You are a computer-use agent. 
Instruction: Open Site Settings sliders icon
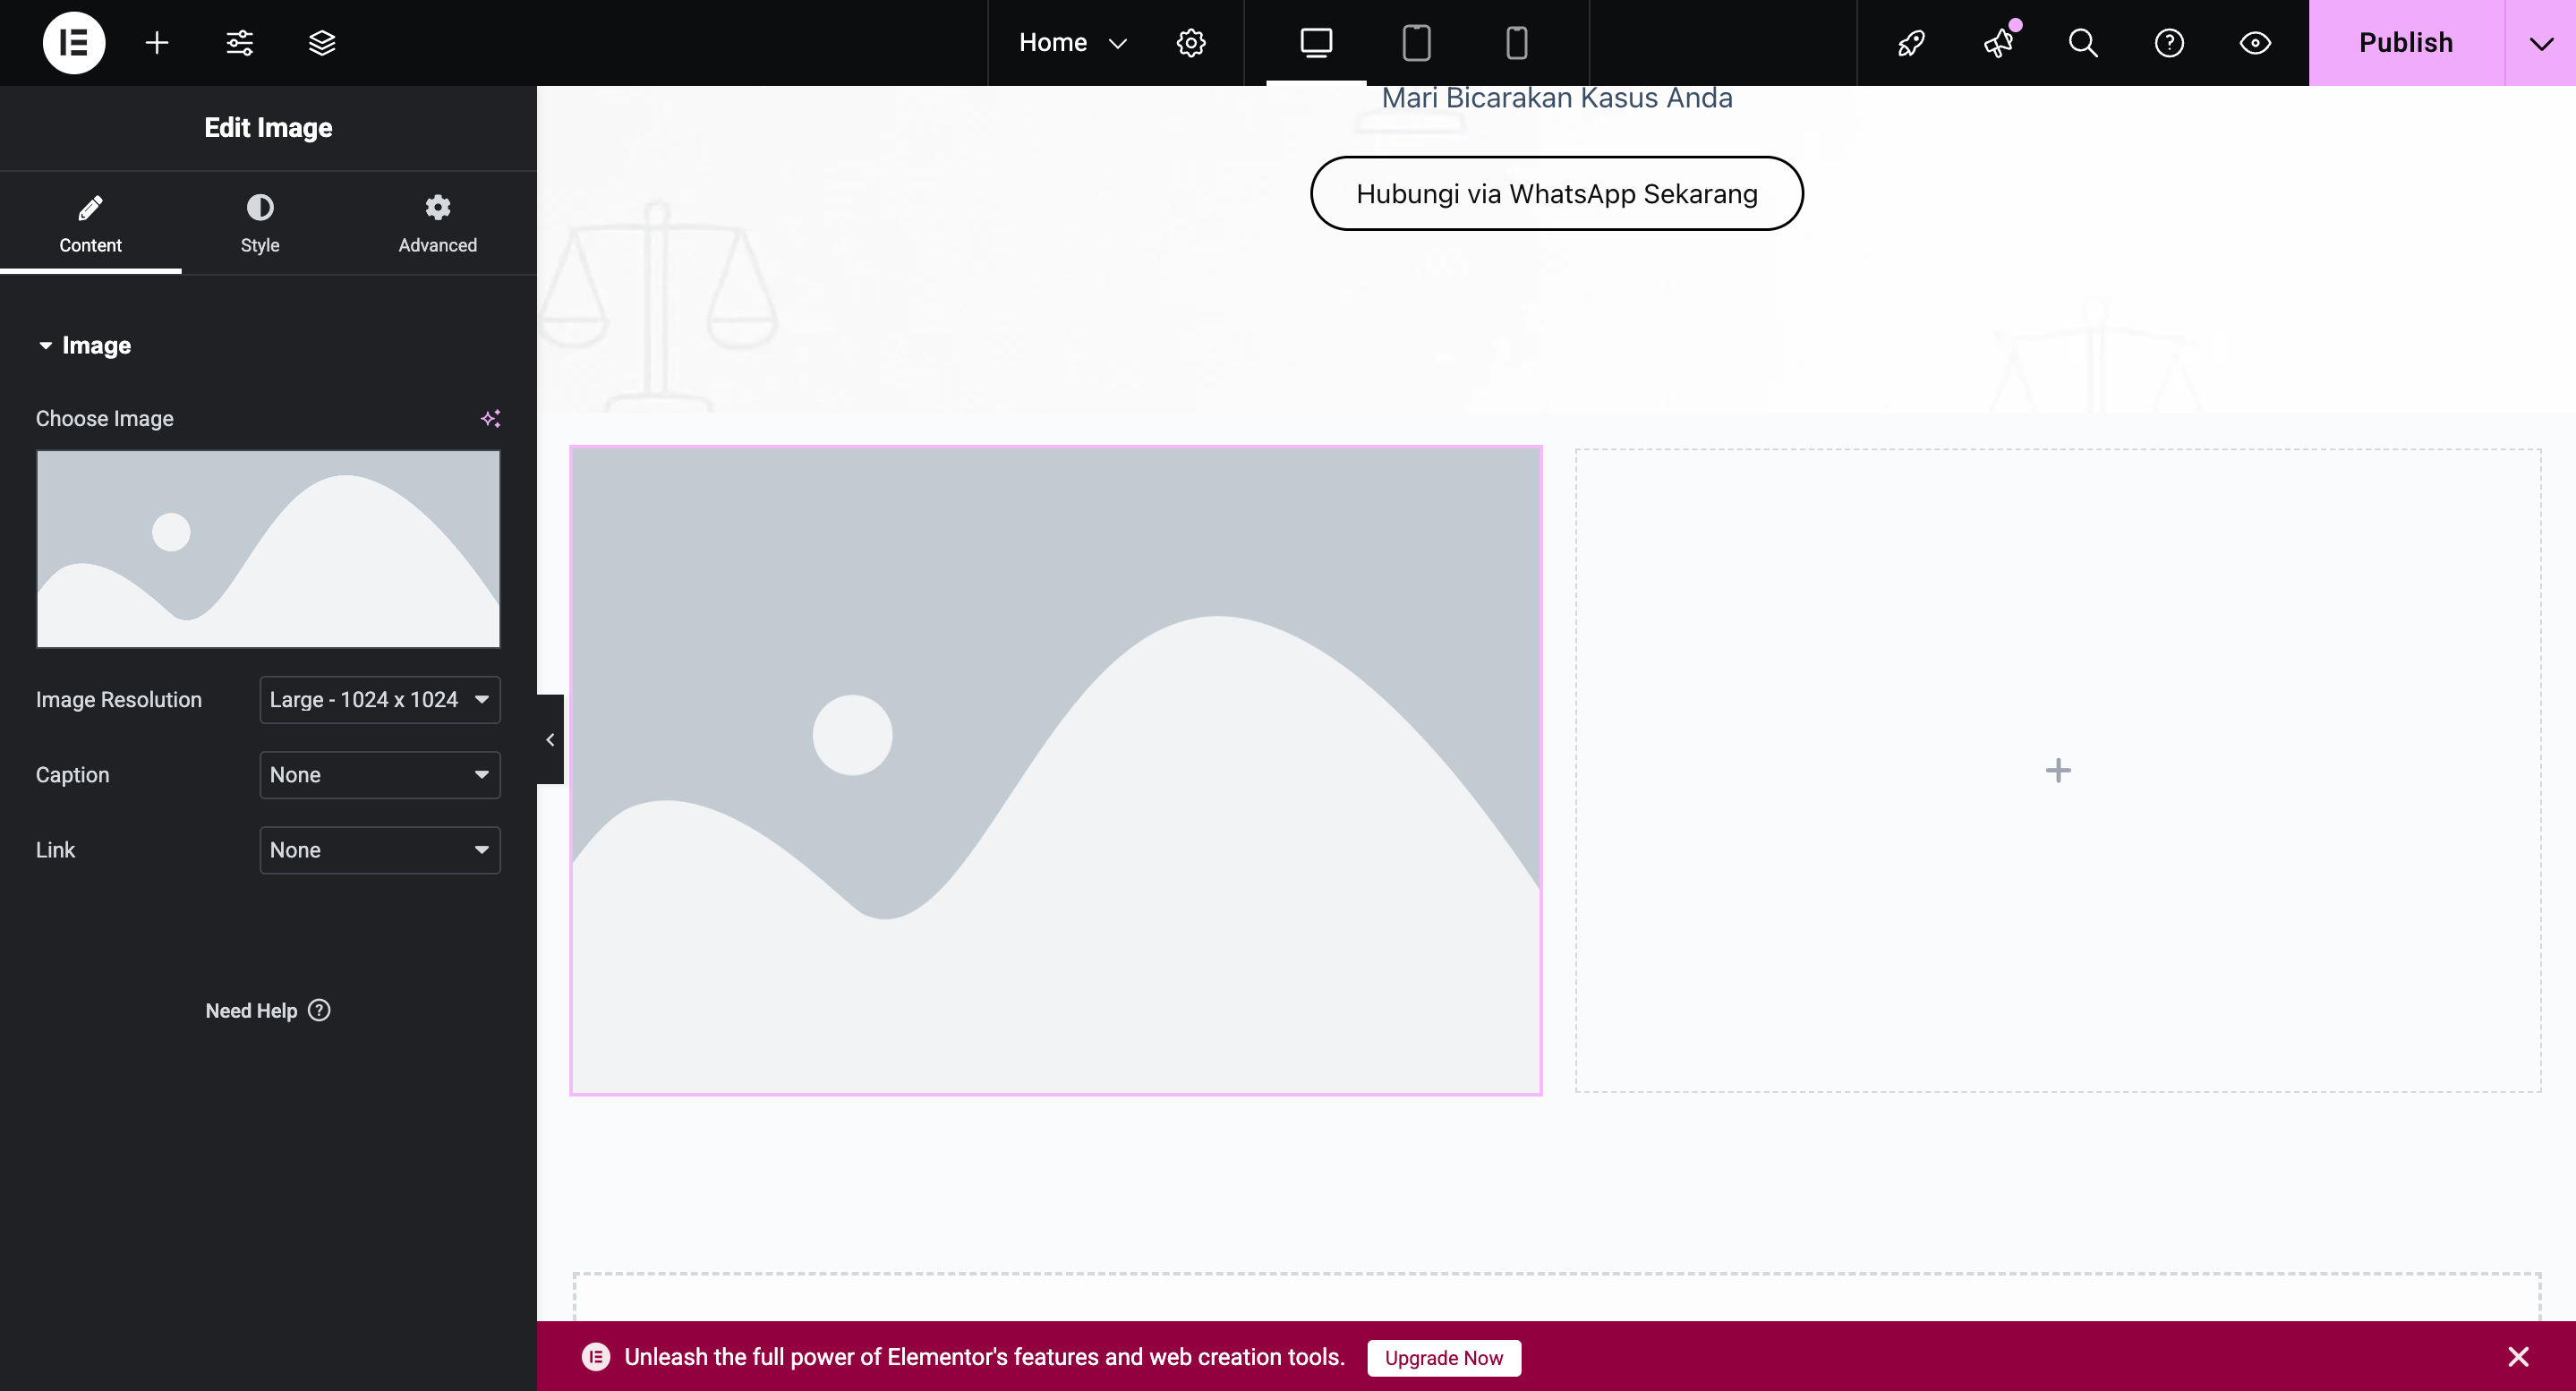point(239,43)
